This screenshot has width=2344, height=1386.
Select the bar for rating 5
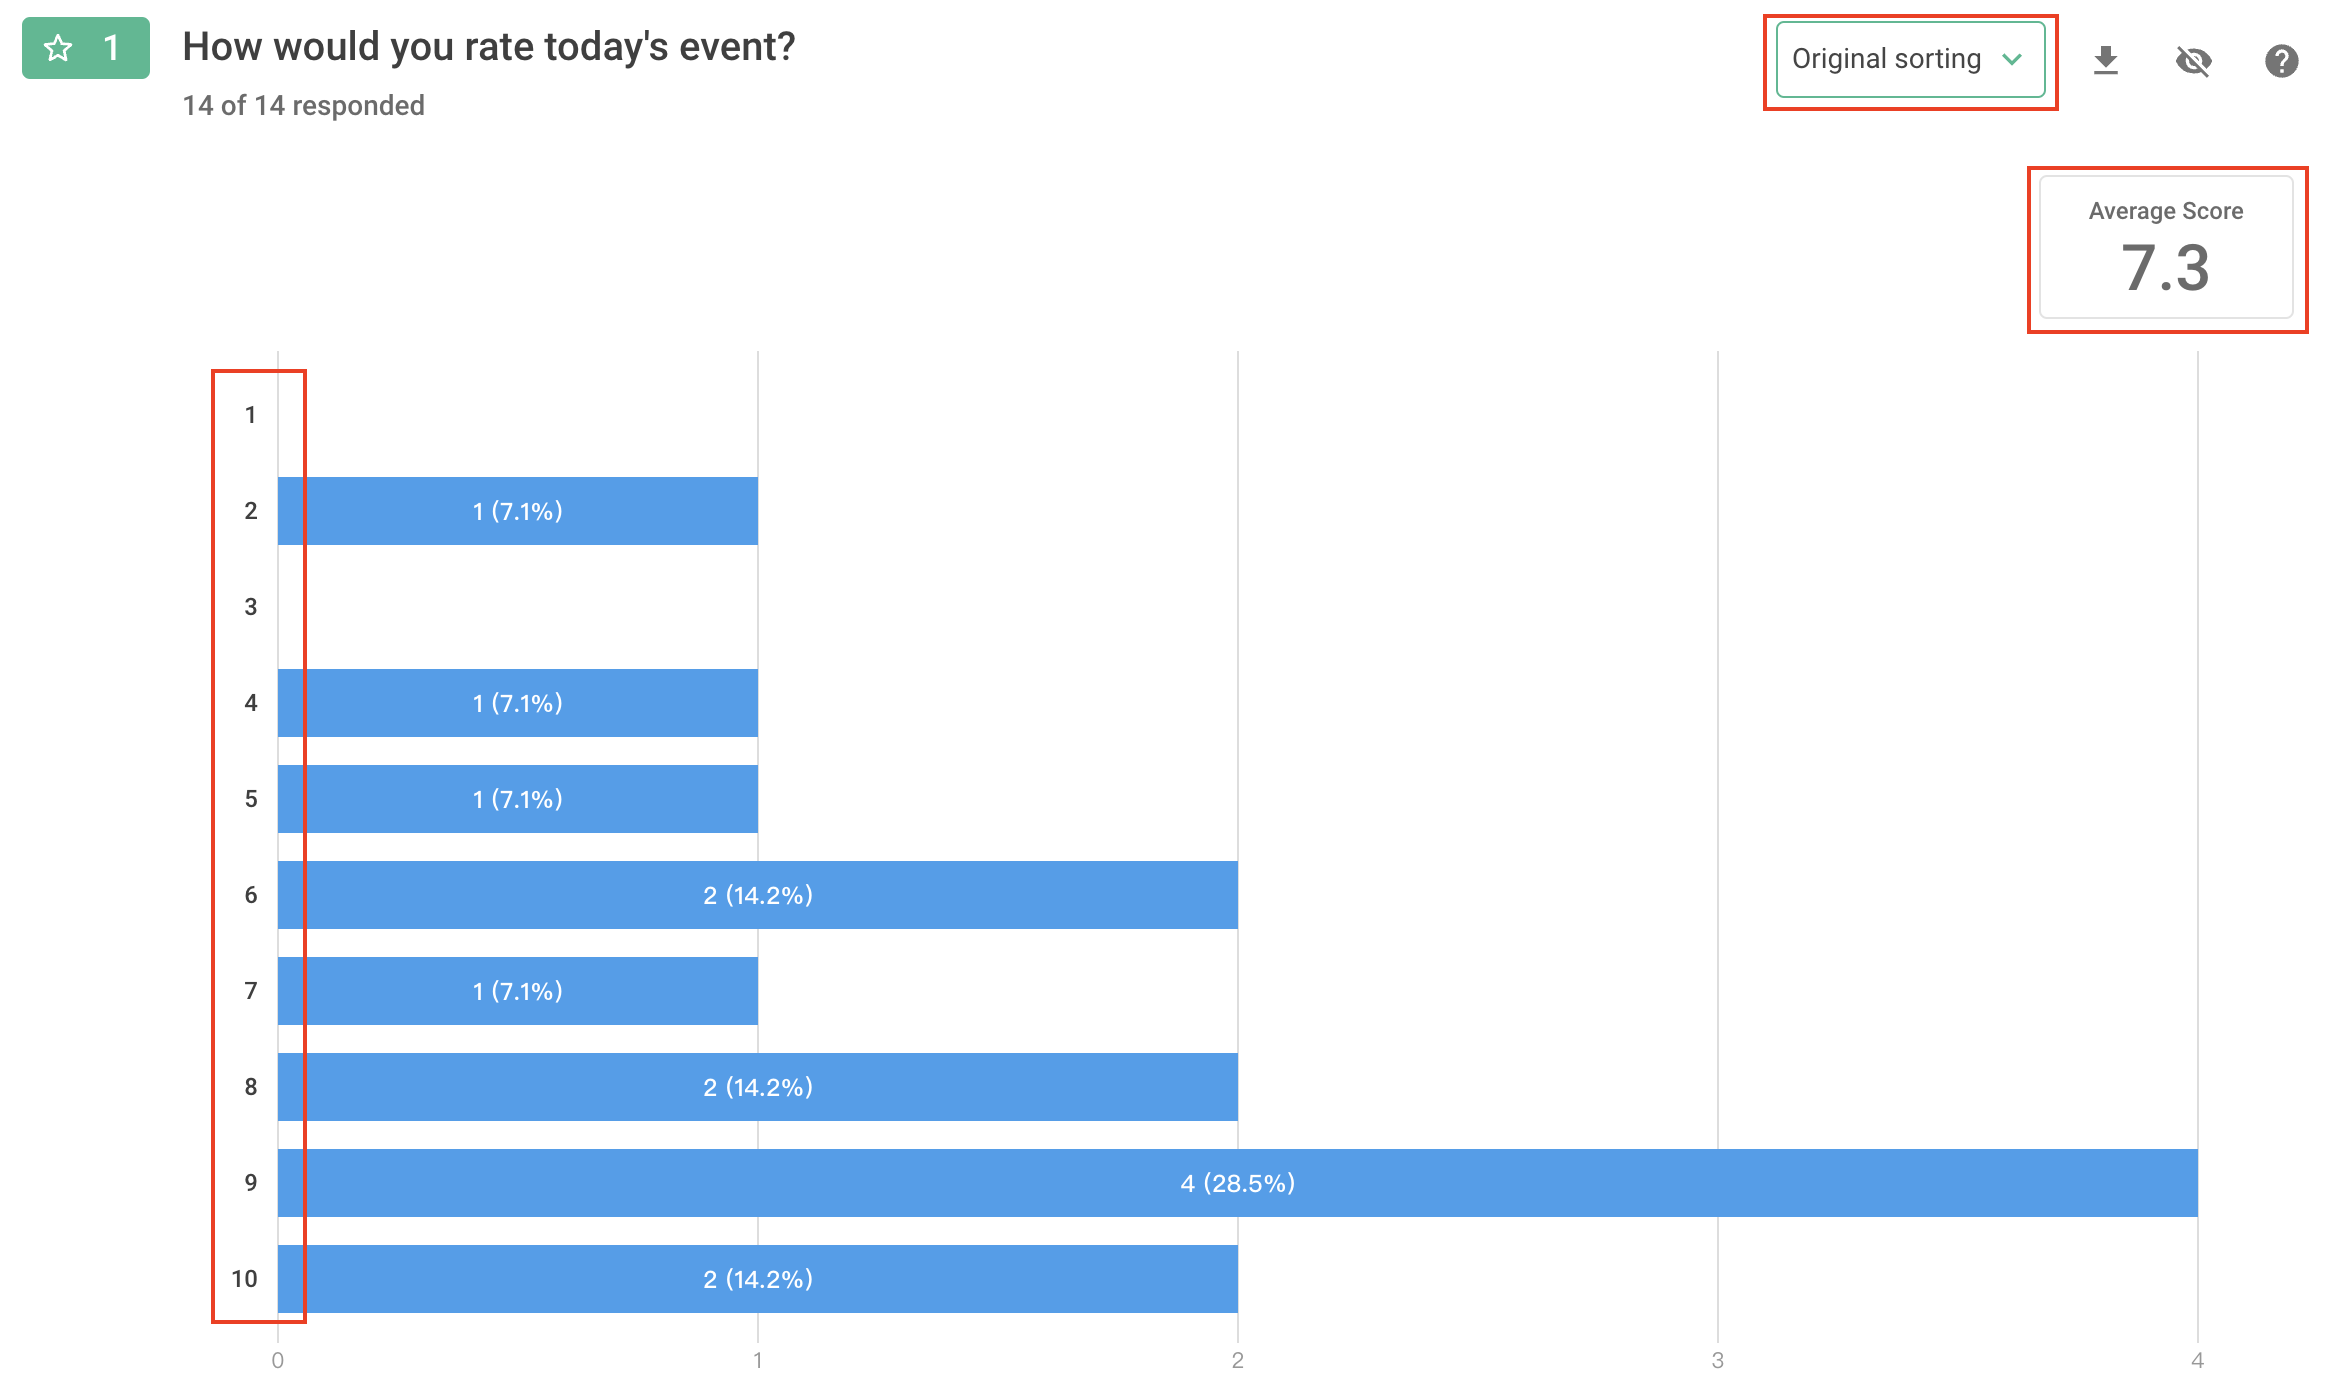pos(517,799)
